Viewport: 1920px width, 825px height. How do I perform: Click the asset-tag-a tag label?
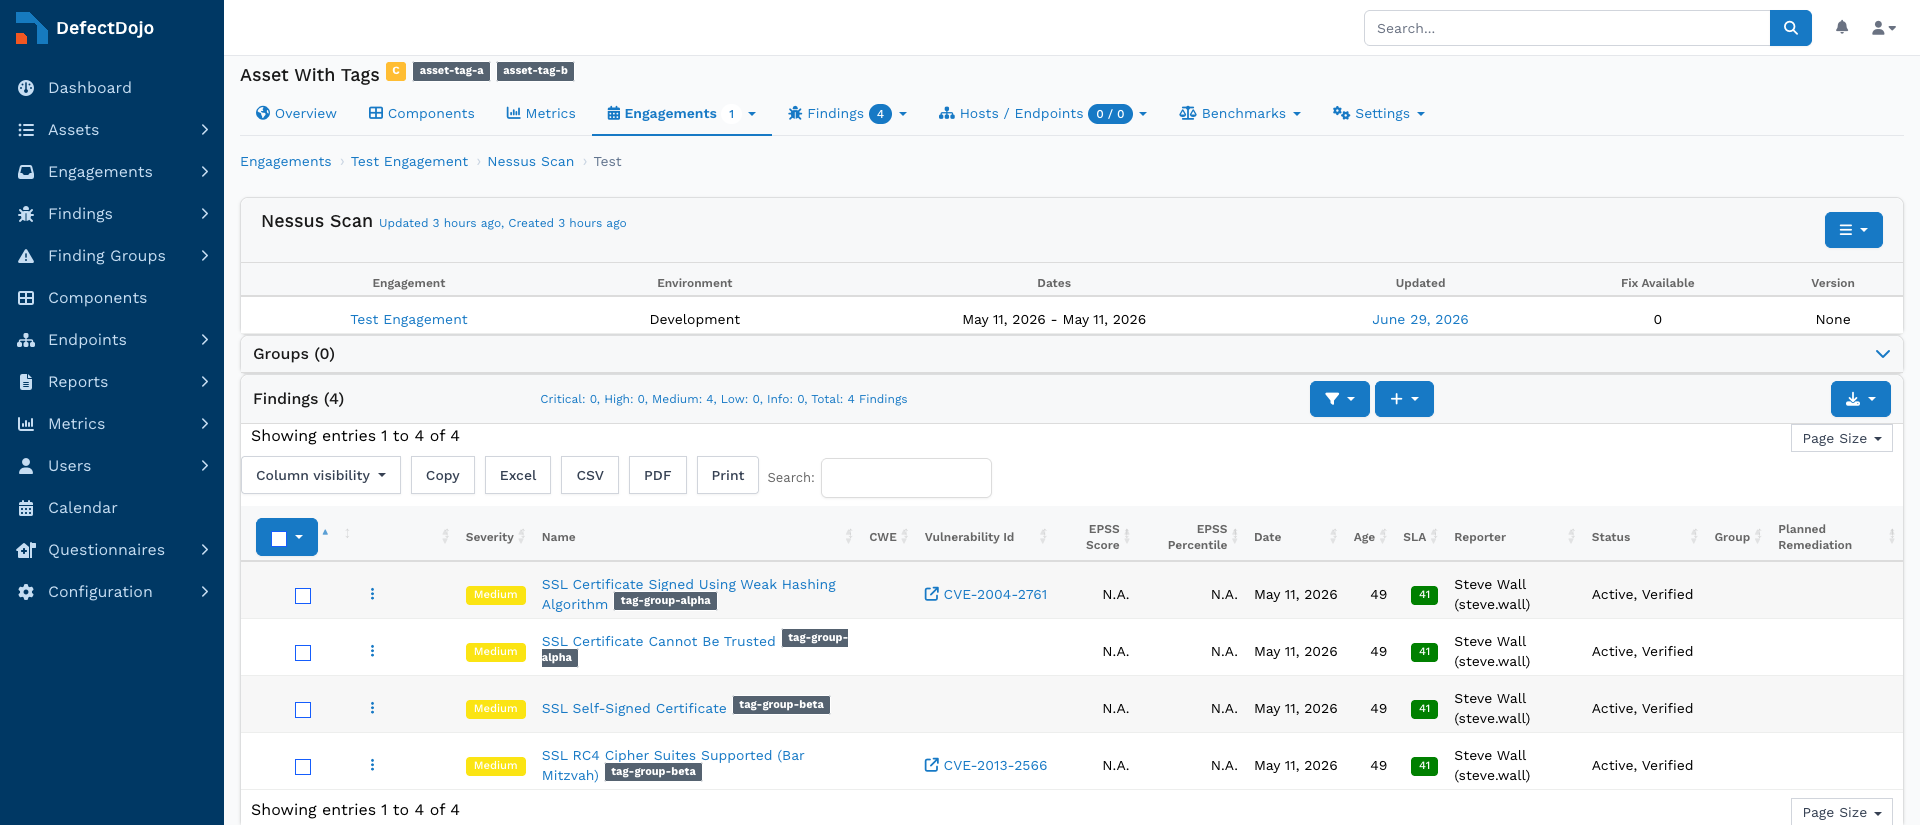tap(451, 71)
